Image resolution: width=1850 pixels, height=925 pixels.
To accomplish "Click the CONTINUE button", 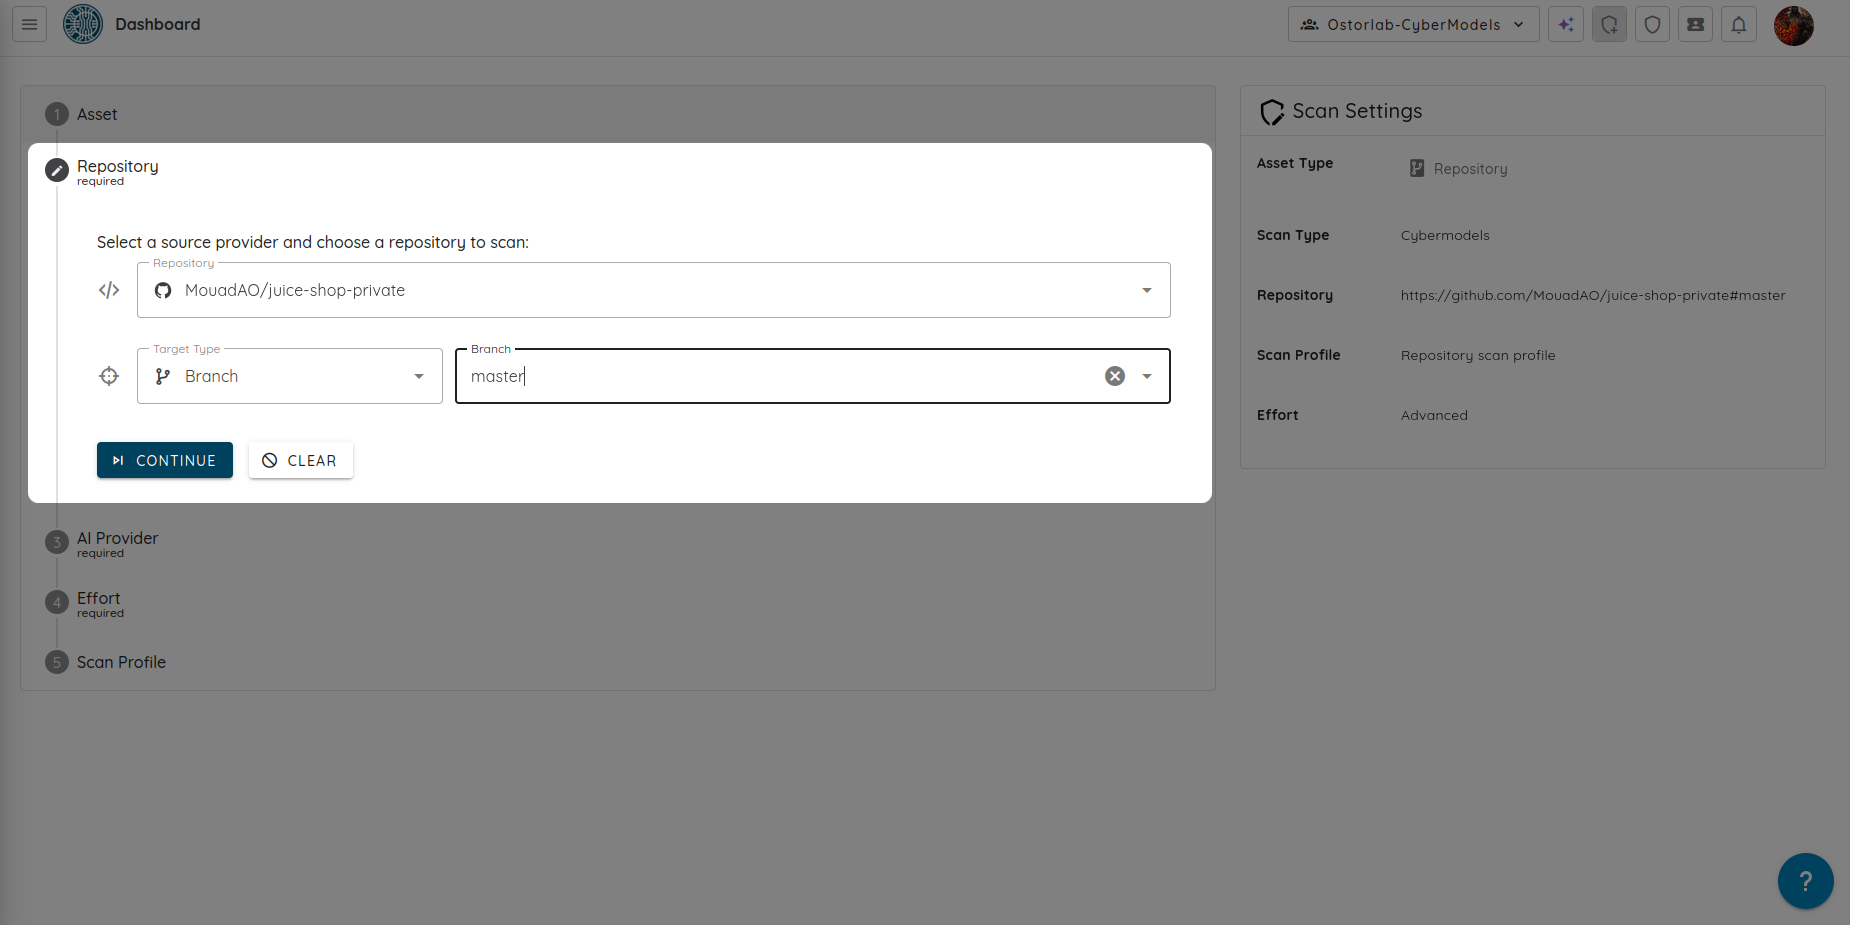I will (165, 460).
